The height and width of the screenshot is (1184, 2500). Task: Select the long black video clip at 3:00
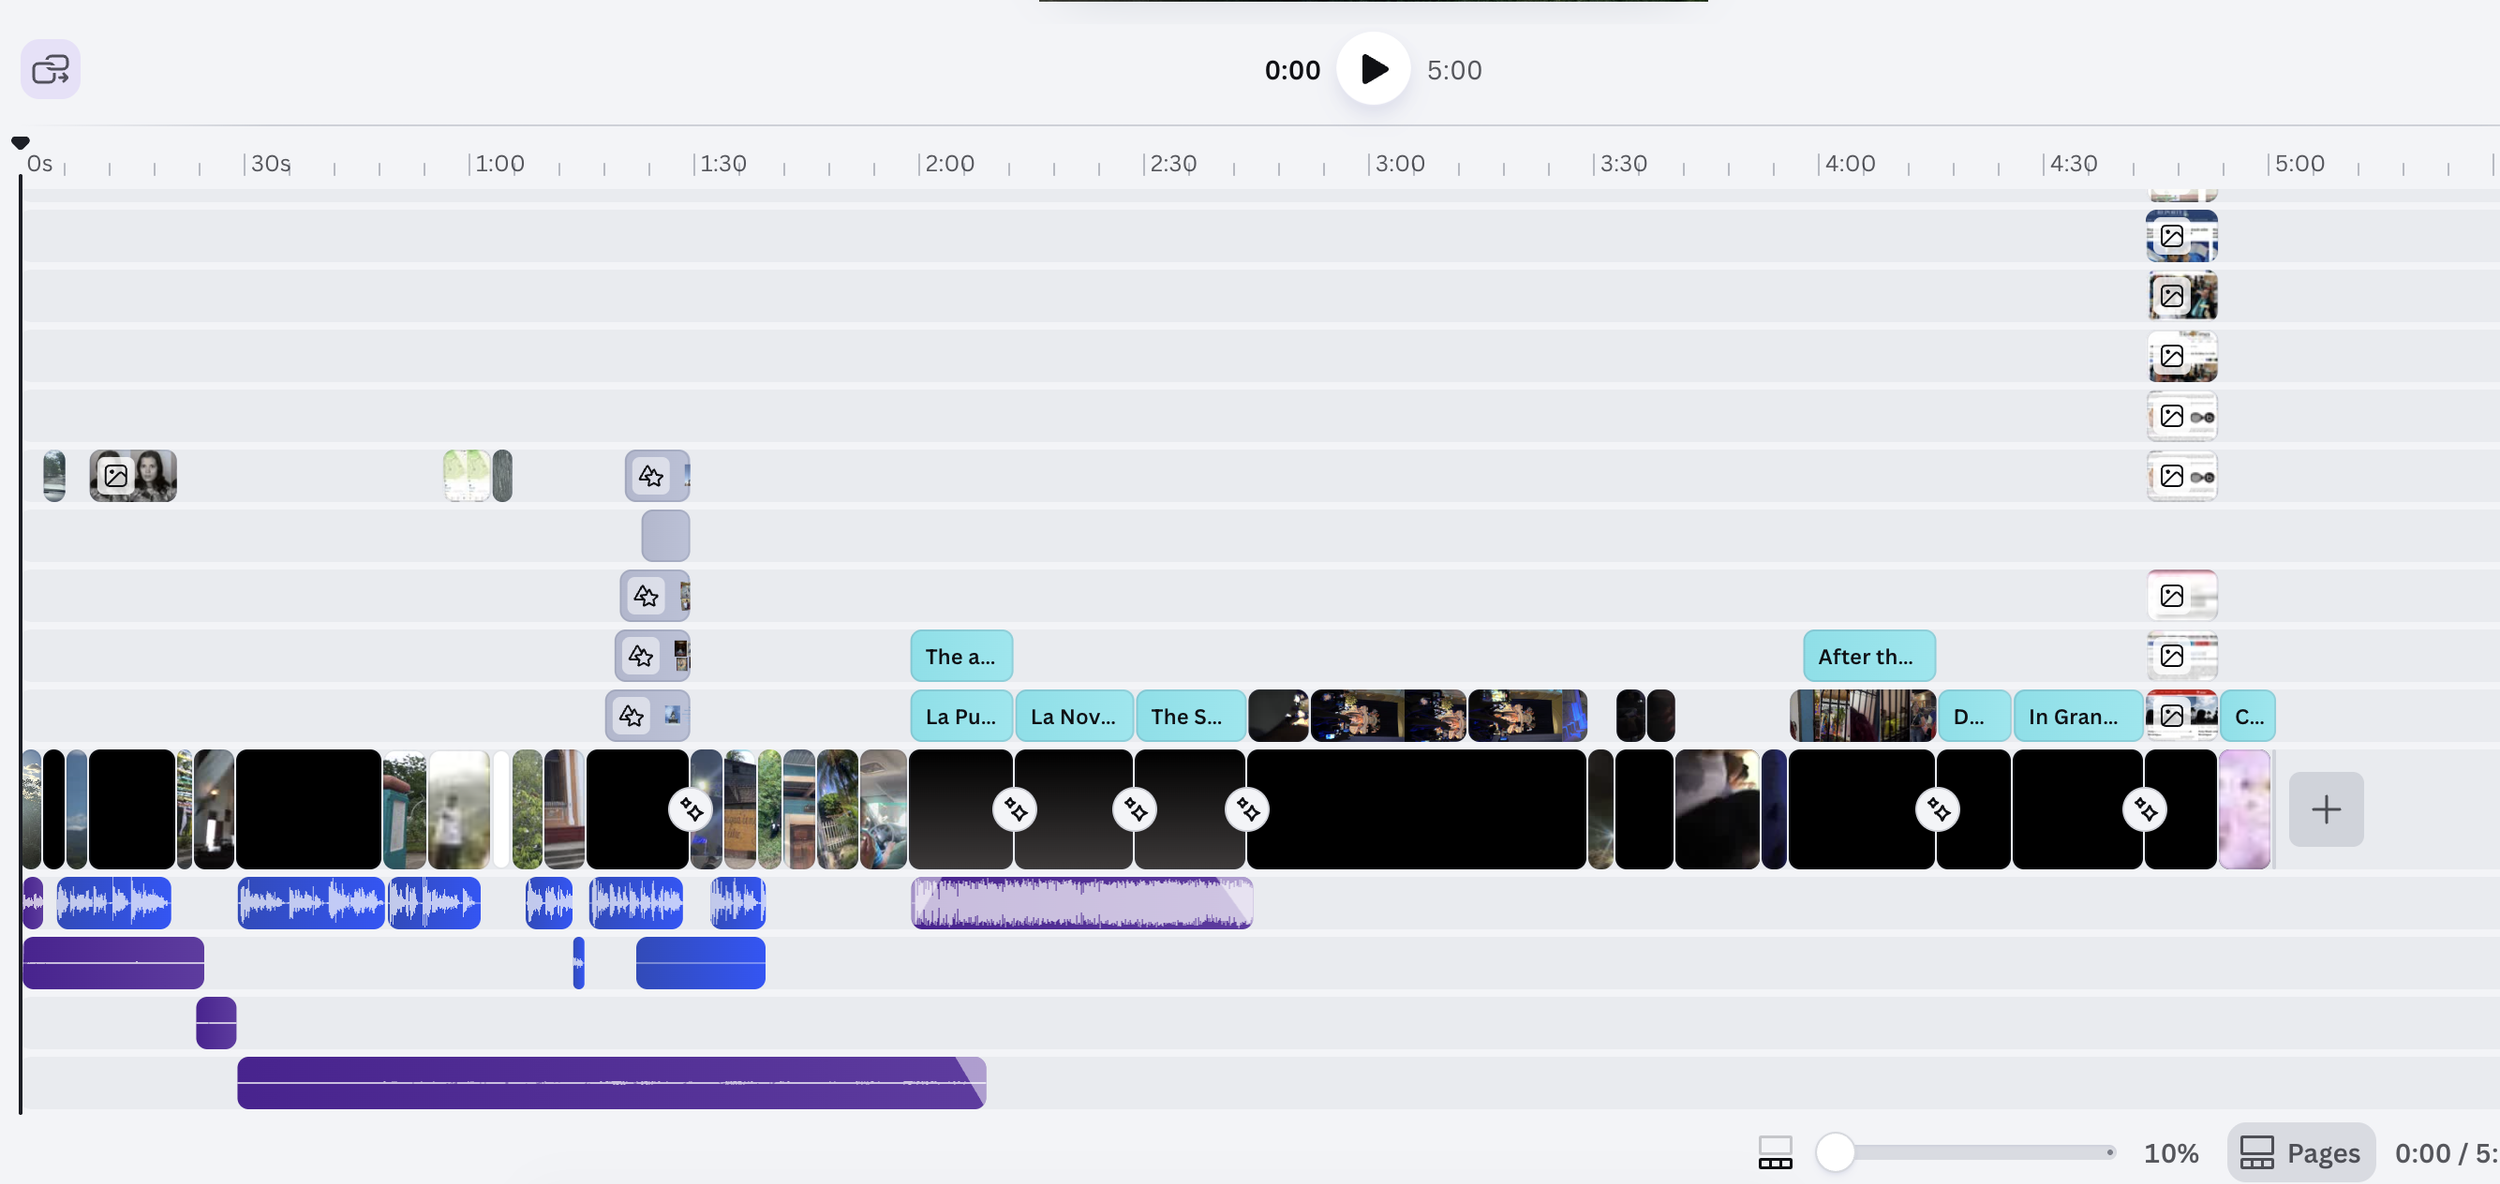click(1416, 809)
